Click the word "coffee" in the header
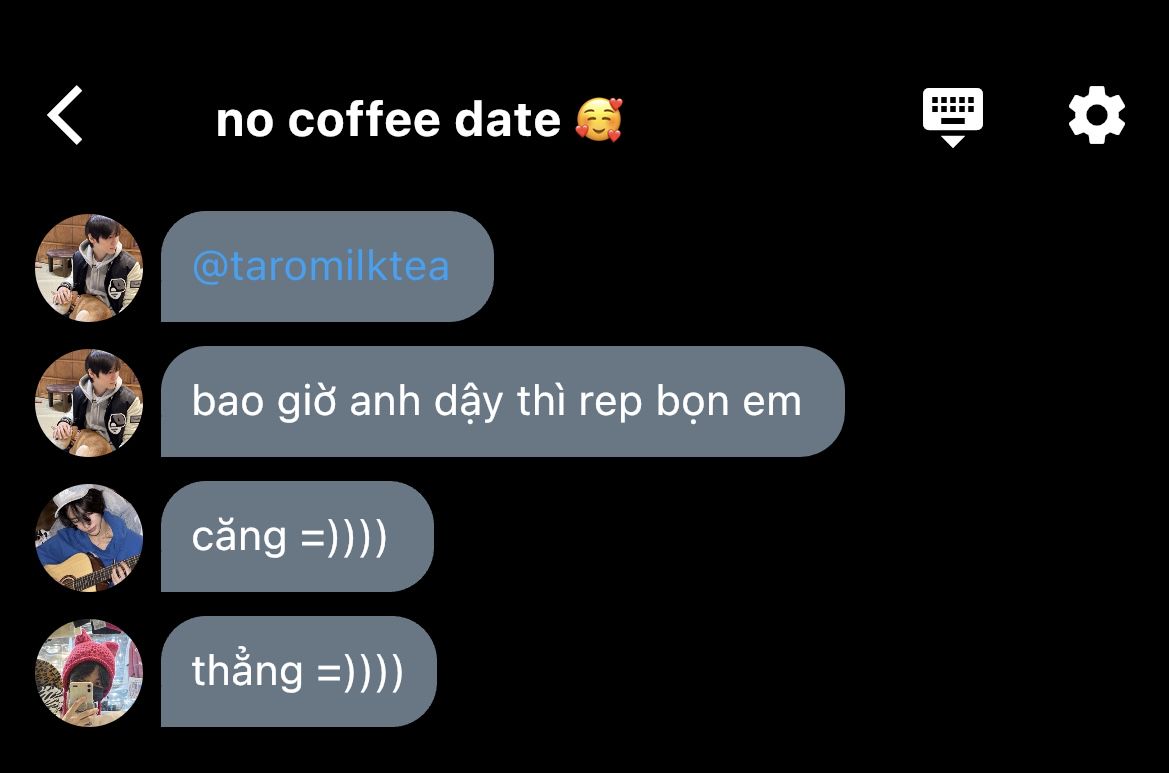 click(x=364, y=119)
